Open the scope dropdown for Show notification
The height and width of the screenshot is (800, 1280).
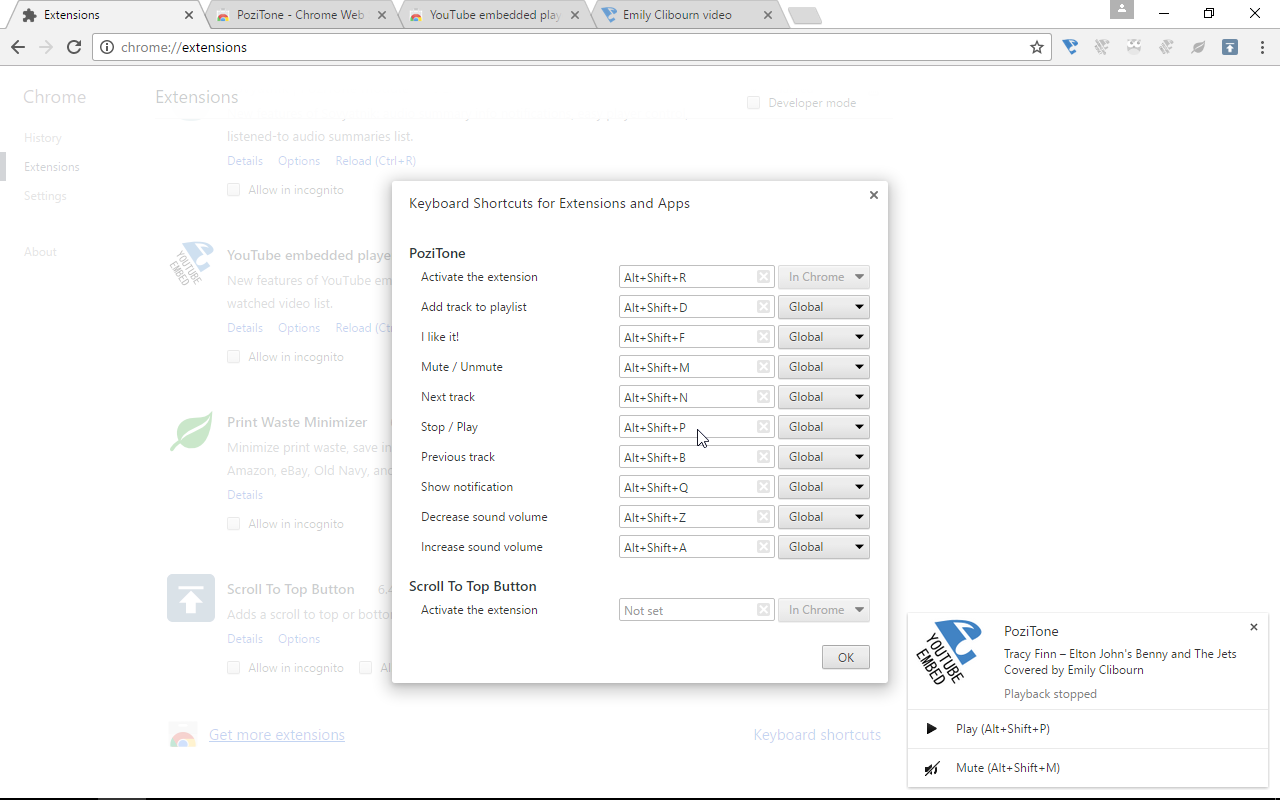(824, 487)
